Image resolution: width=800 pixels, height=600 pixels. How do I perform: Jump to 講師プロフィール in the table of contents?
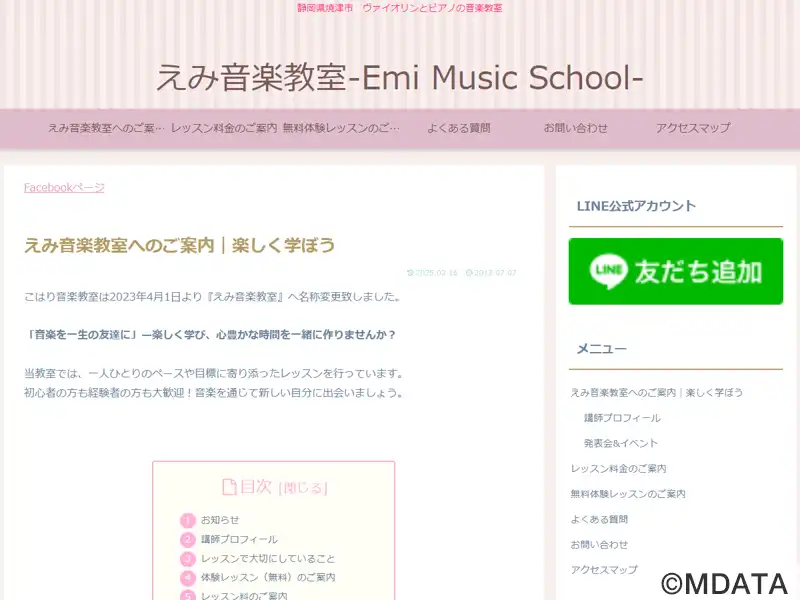[x=239, y=539]
